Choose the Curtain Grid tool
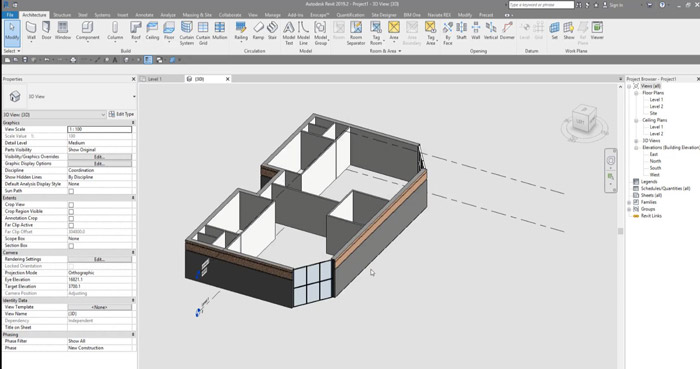700x369 pixels. 203,33
